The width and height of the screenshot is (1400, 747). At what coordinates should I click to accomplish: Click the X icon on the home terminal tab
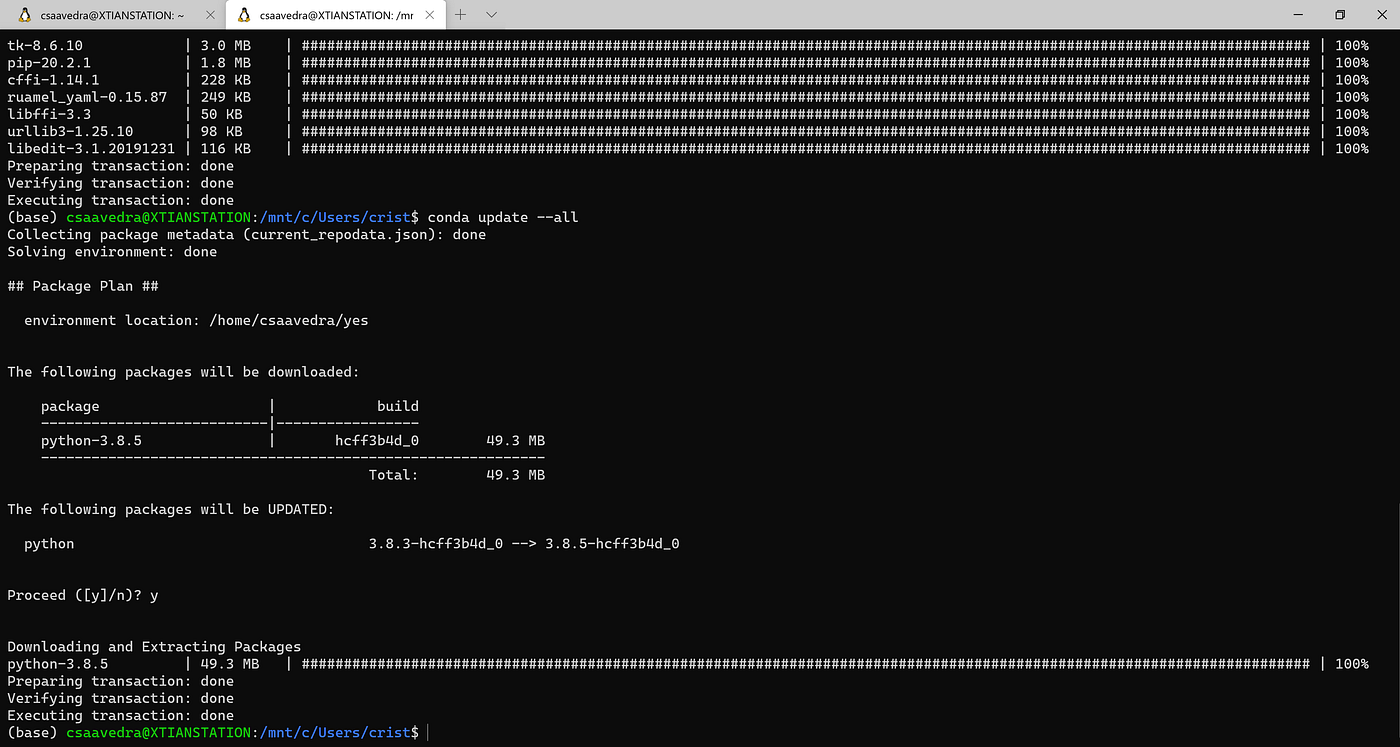pos(209,15)
